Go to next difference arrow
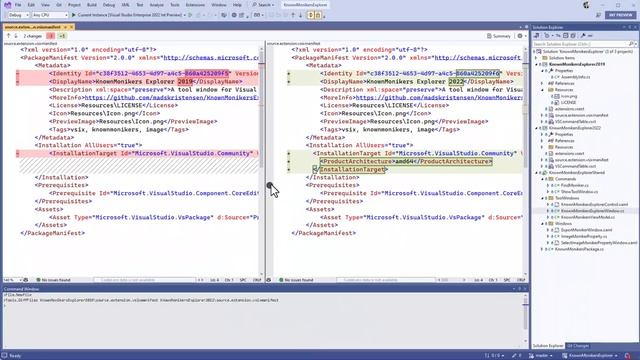Viewport: 640px width, 360px height. pos(16,36)
